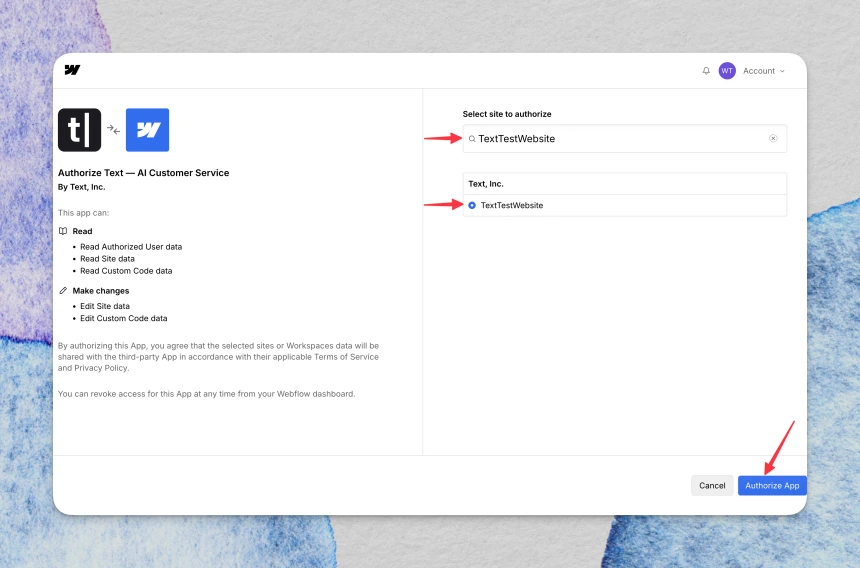Expand the Account dropdown menu
The width and height of the screenshot is (860, 568).
pos(763,71)
